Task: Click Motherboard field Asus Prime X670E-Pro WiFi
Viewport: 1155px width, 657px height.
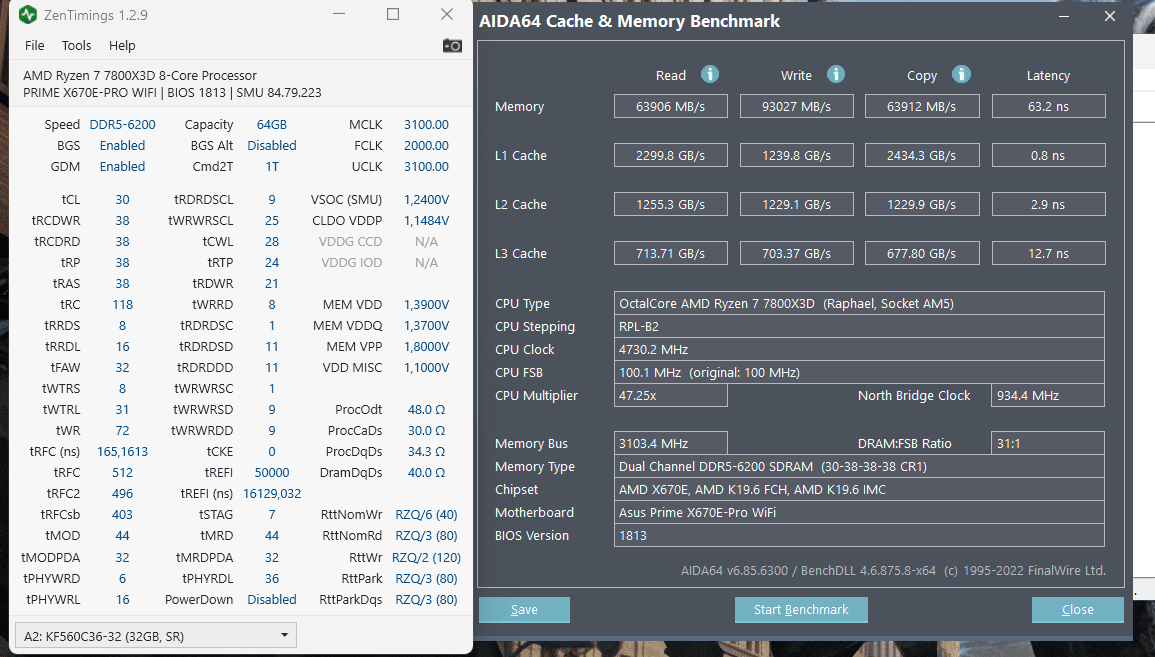Action: (859, 512)
